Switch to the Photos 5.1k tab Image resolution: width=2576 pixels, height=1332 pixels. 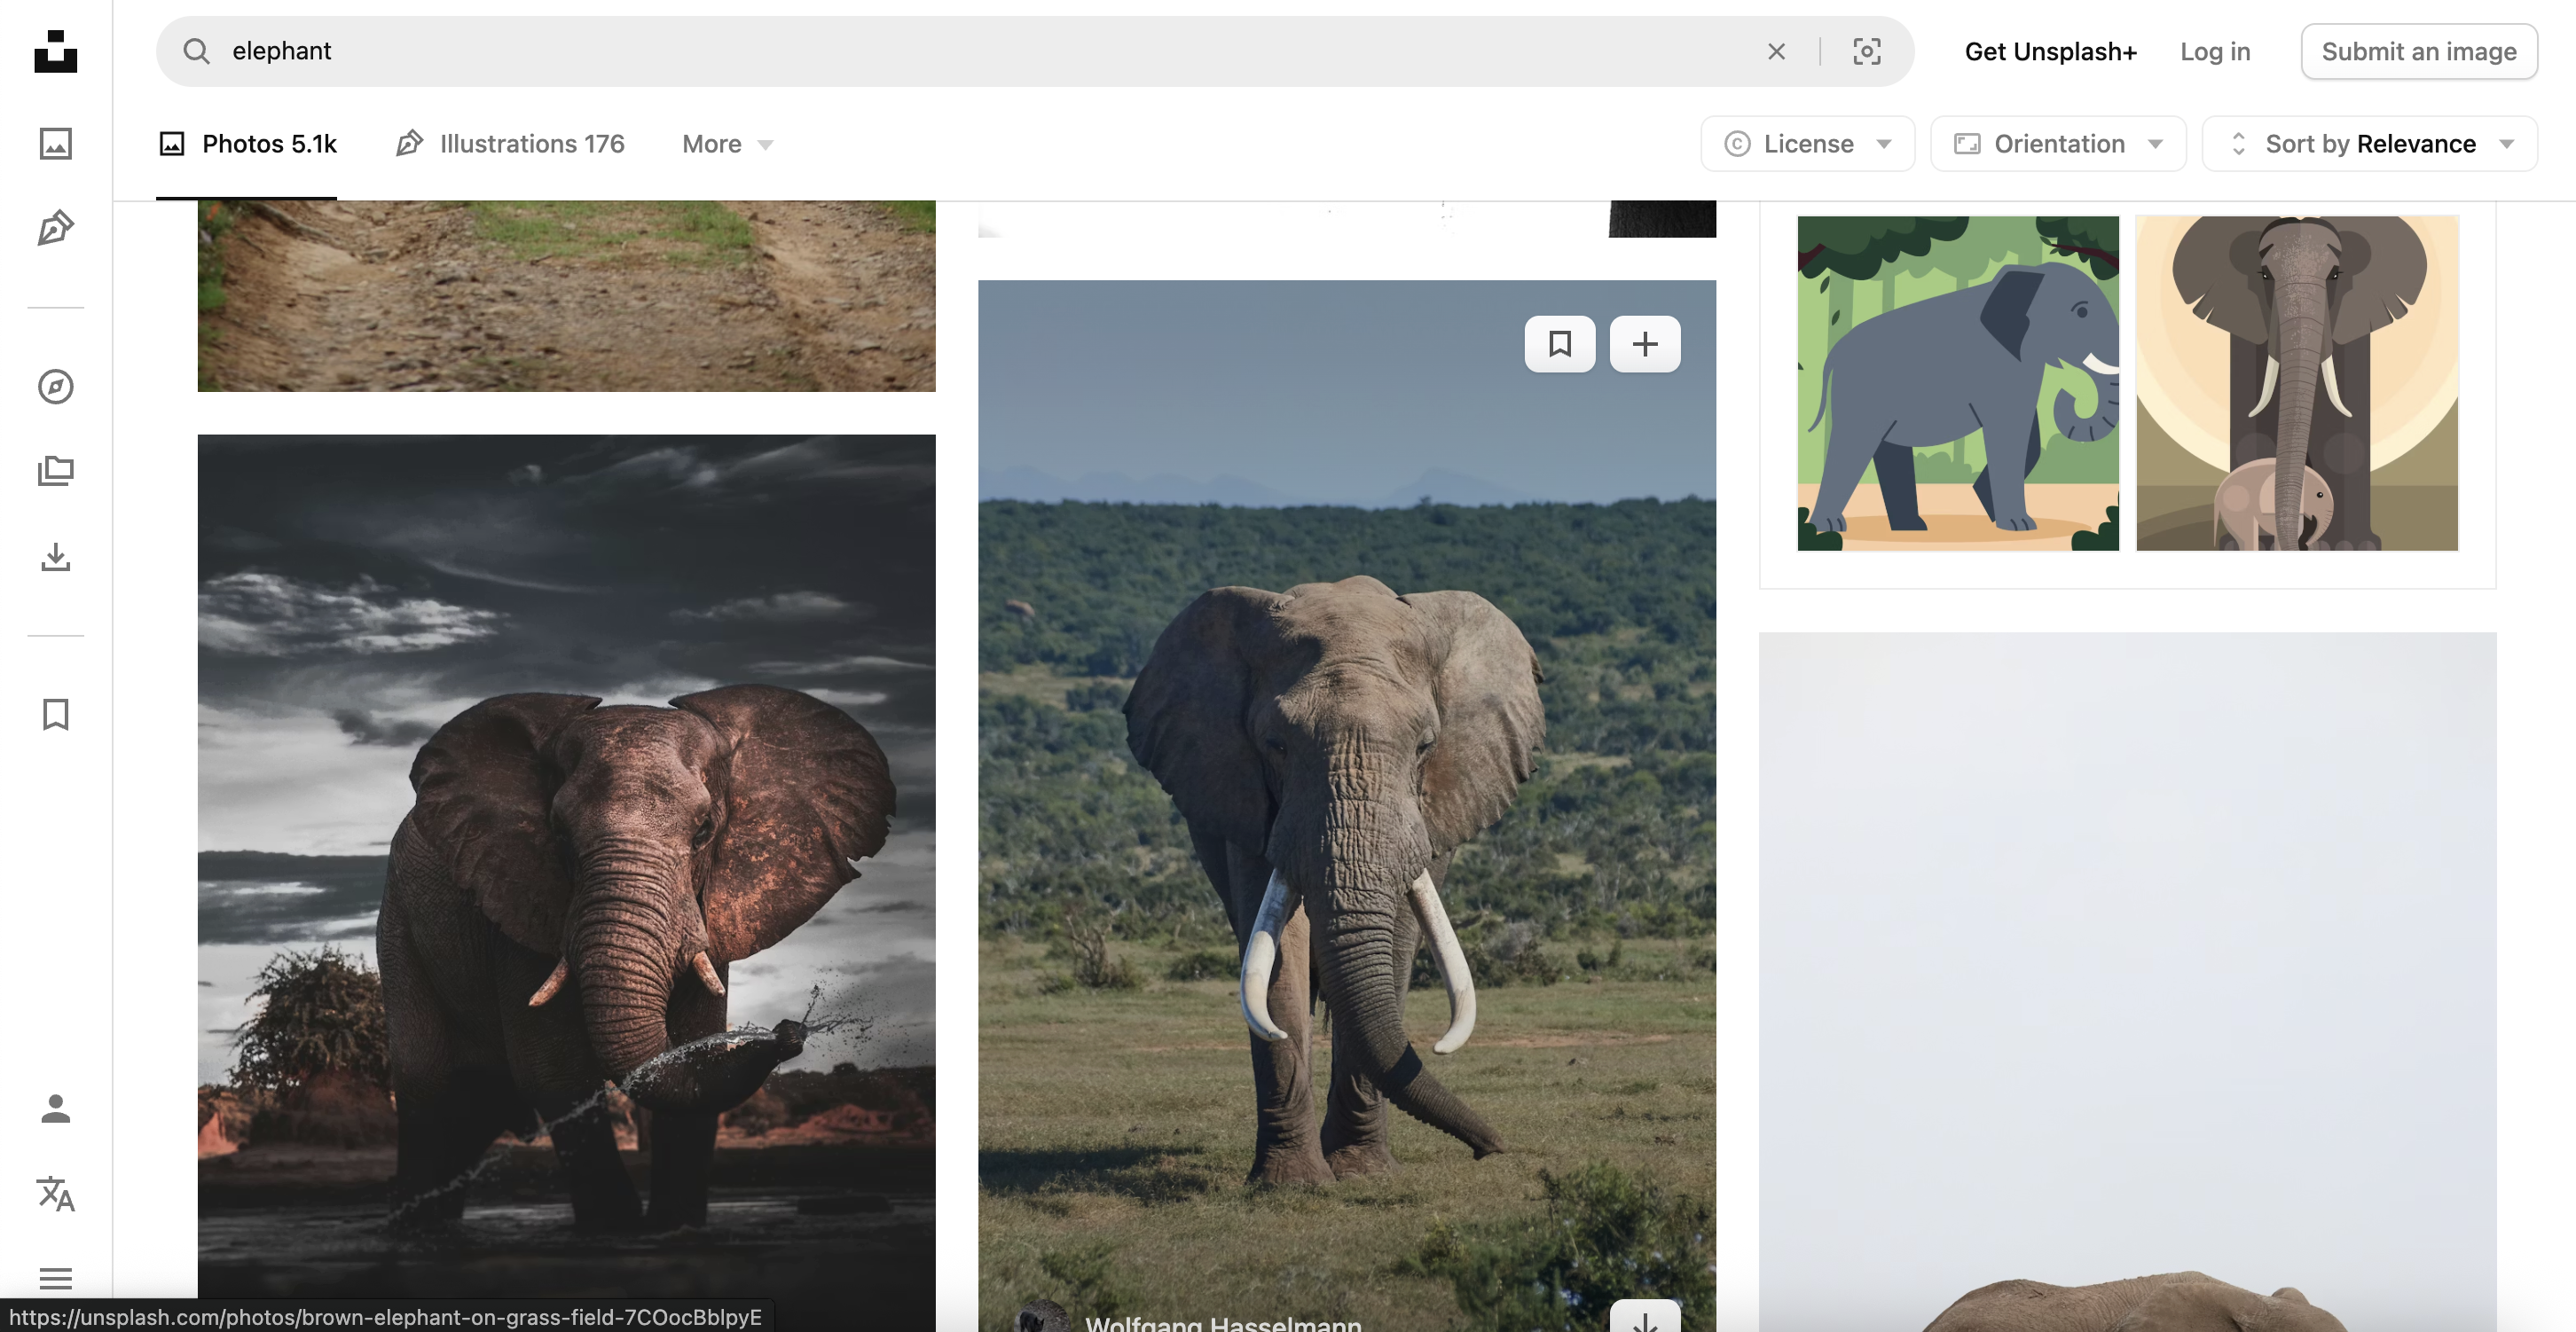click(x=247, y=144)
